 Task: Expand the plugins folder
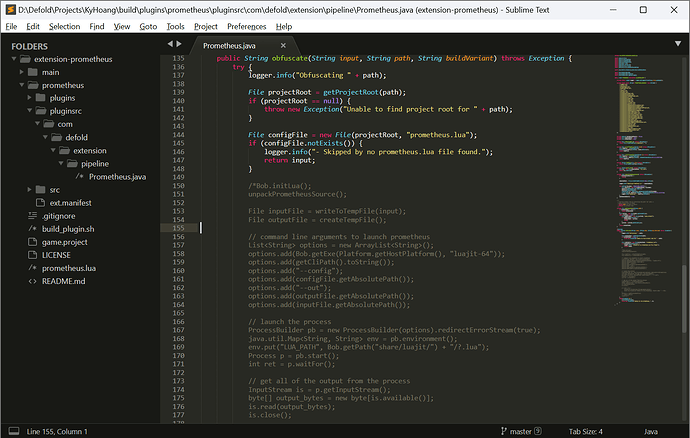pyautogui.click(x=29, y=98)
